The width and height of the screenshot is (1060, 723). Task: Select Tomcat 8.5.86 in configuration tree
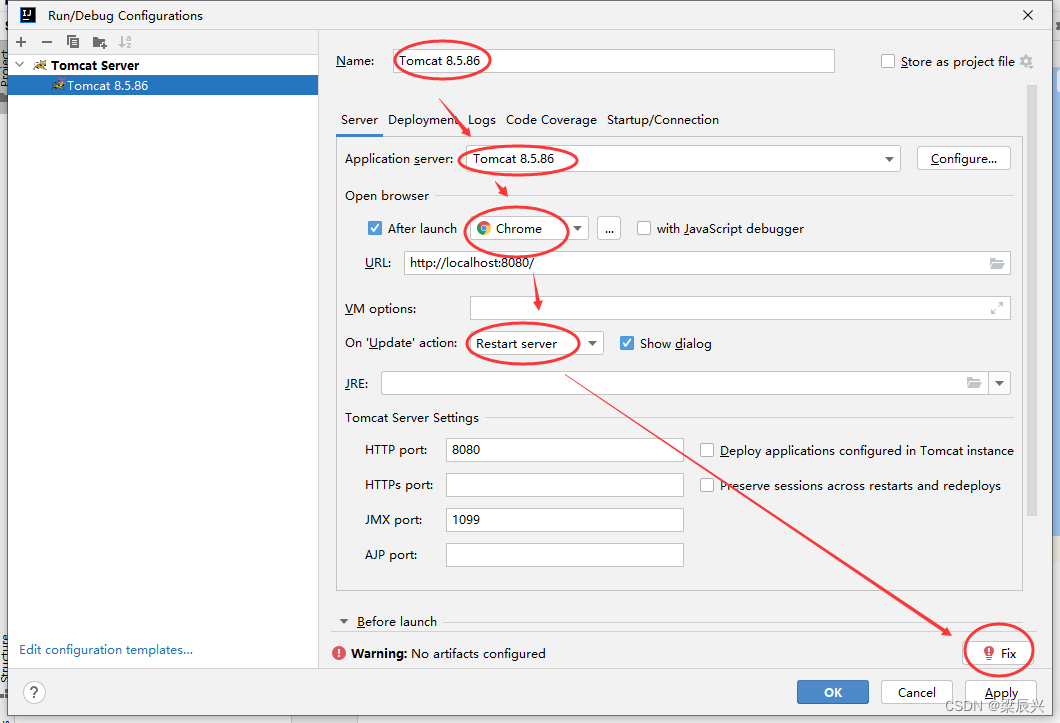162,85
